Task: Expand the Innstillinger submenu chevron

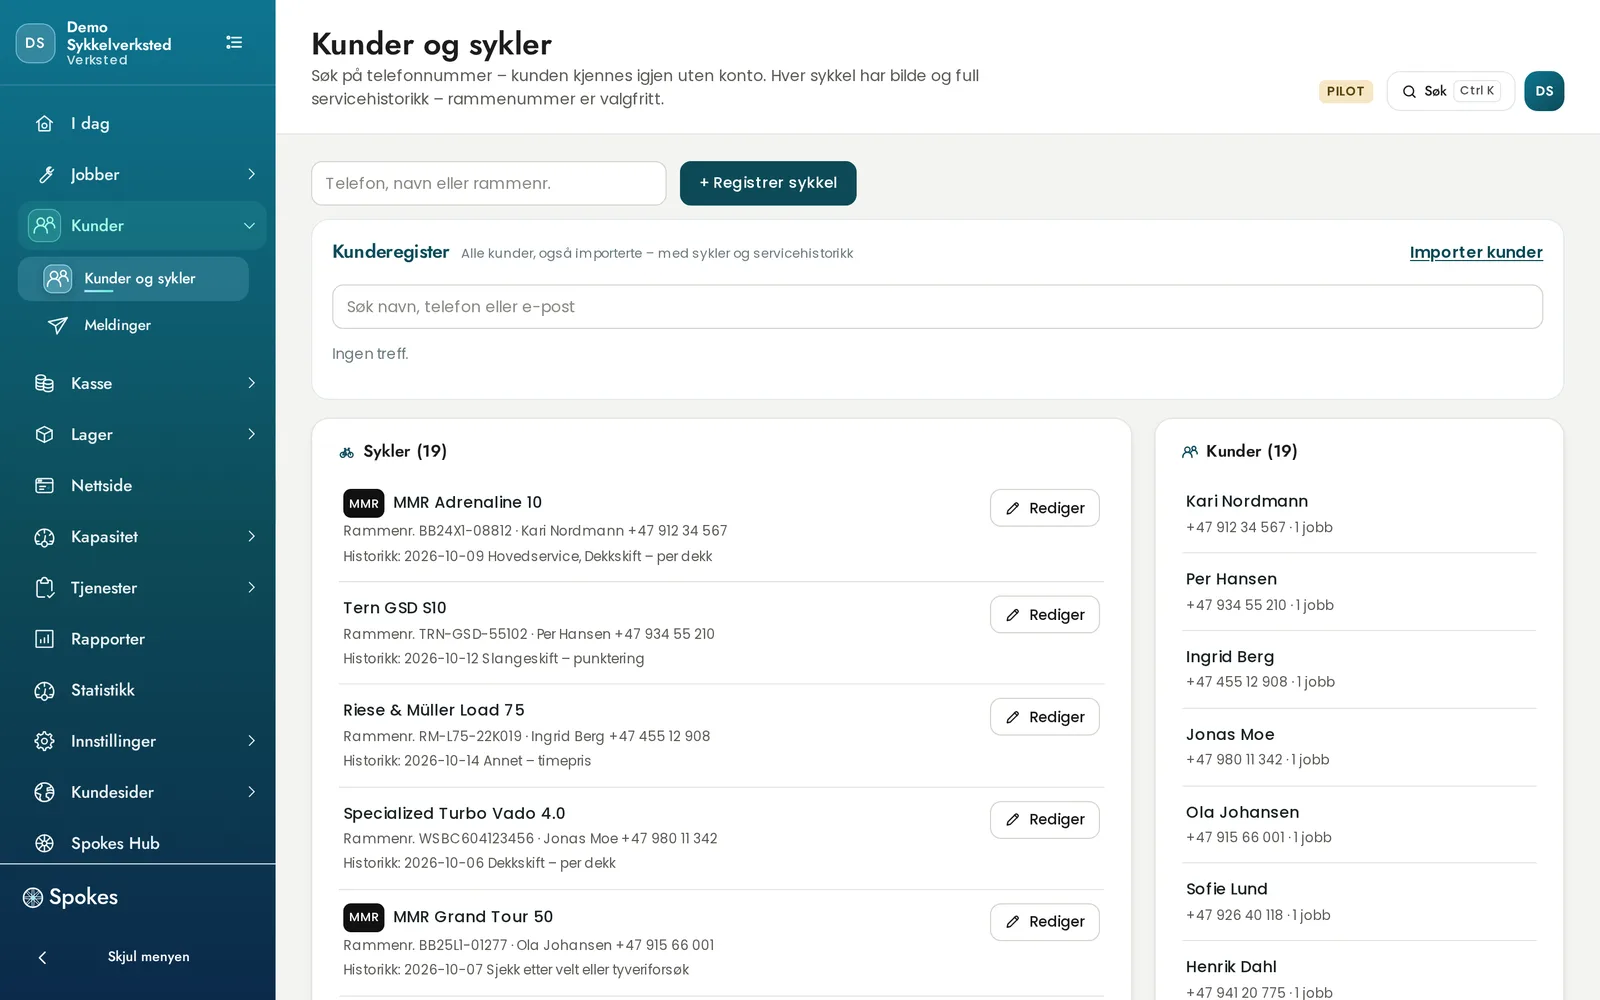Action: point(251,741)
